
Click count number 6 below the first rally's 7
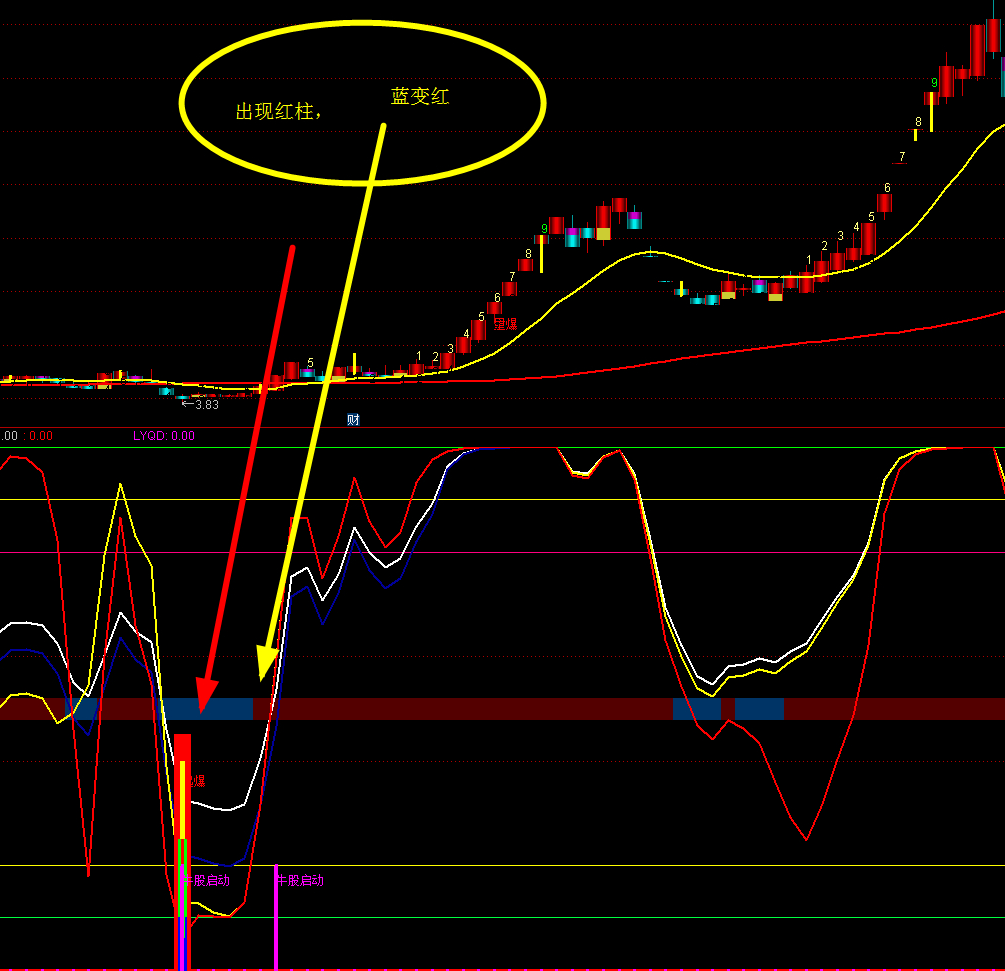point(497,297)
